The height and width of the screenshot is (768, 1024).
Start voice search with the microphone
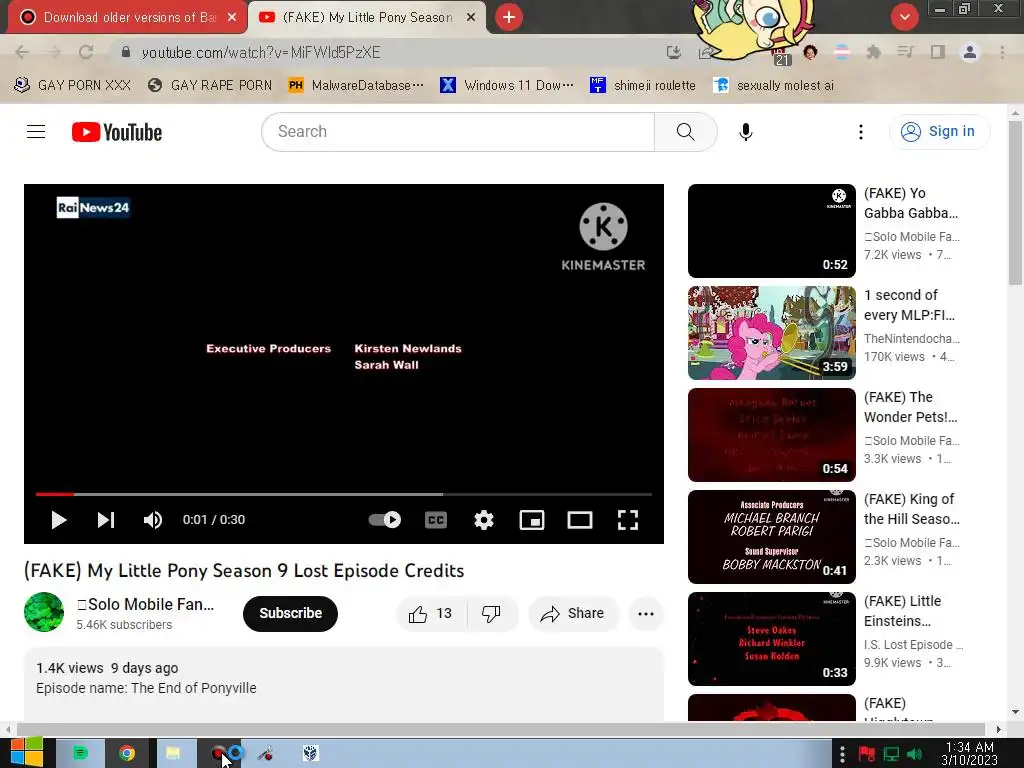746,132
